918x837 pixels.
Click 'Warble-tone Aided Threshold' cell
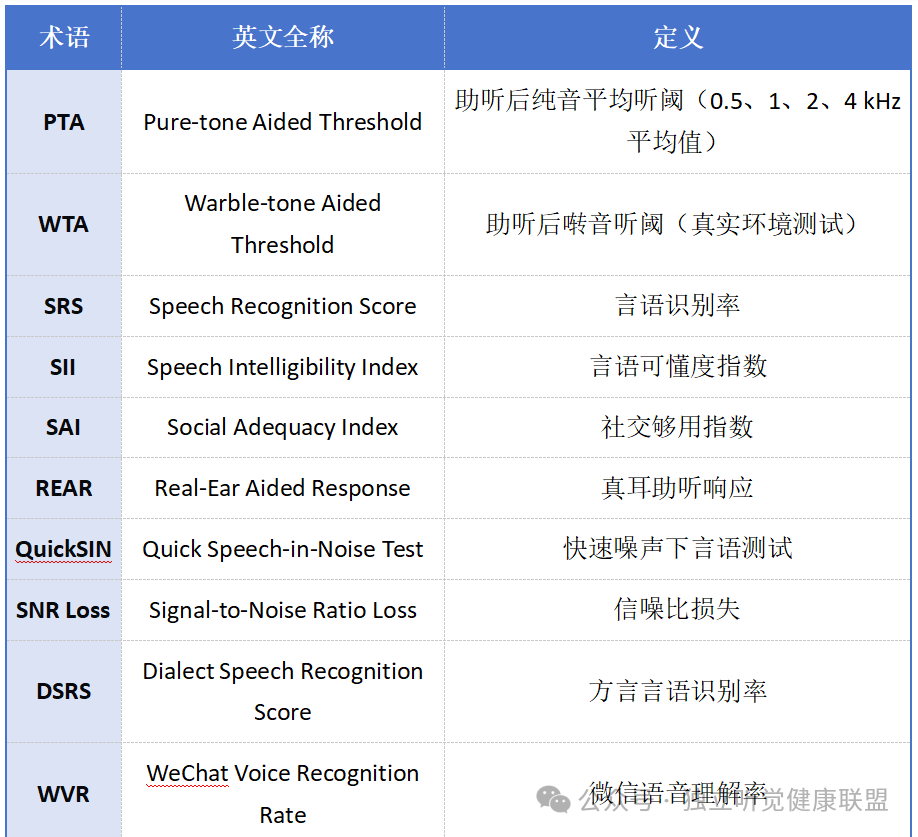coord(283,224)
